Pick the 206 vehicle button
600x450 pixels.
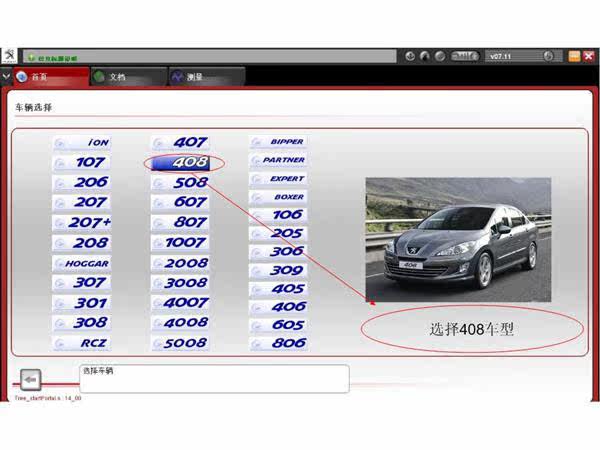coord(82,183)
